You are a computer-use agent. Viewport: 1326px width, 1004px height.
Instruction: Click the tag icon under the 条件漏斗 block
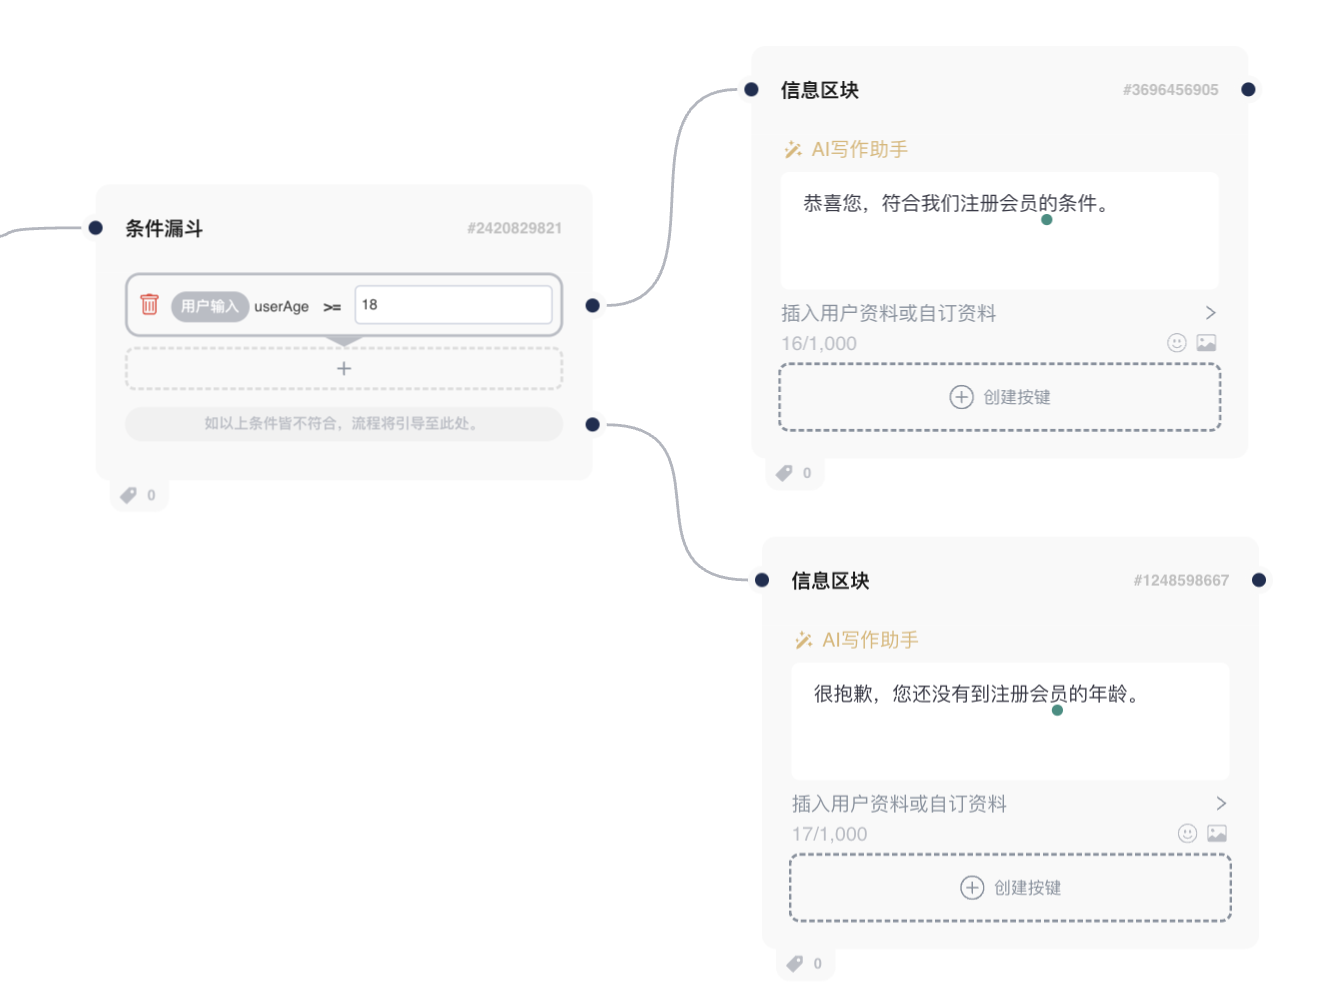click(x=129, y=495)
